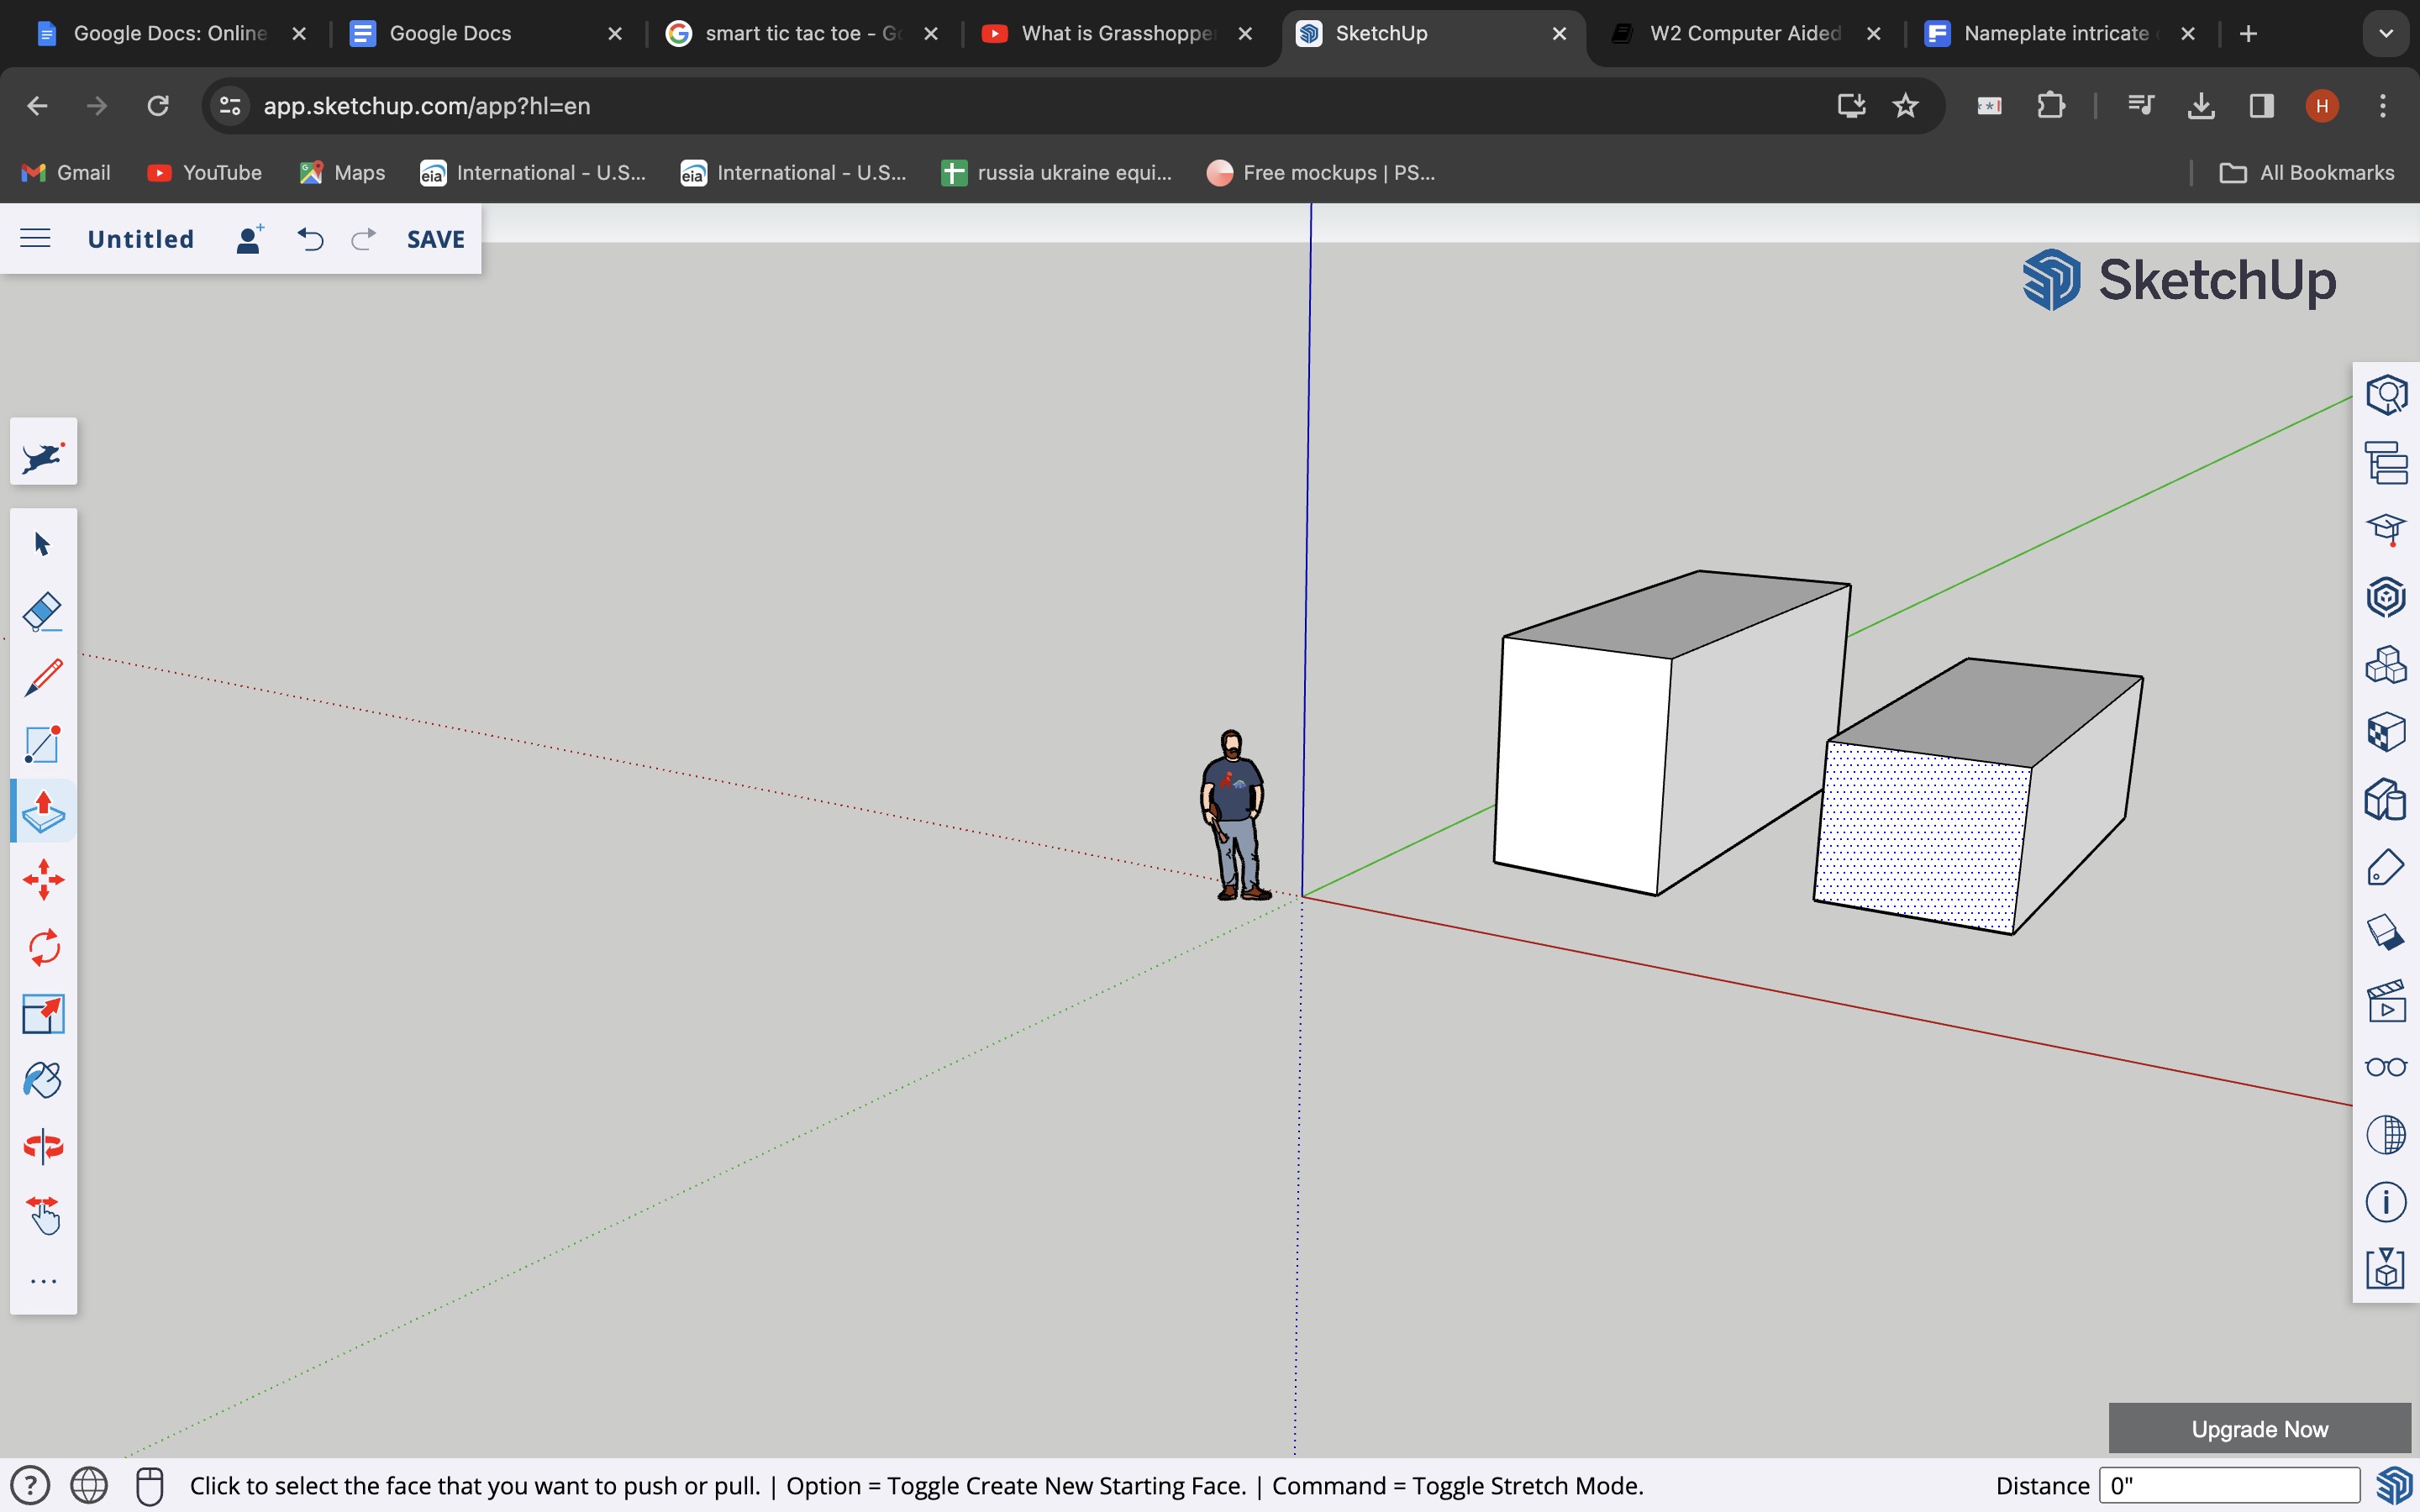Click the Upgrade Now button
2420x1512 pixels.
pyautogui.click(x=2259, y=1429)
